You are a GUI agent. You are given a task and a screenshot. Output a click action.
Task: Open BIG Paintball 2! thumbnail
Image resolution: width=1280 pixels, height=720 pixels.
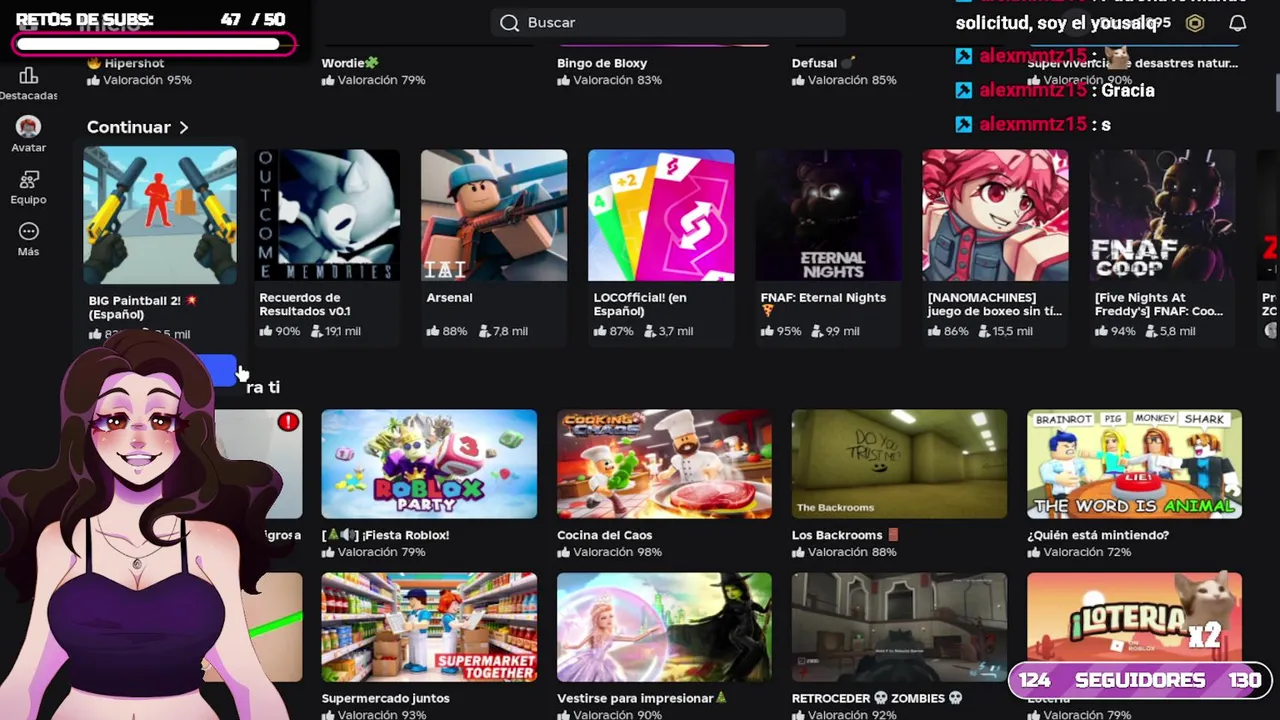click(160, 215)
